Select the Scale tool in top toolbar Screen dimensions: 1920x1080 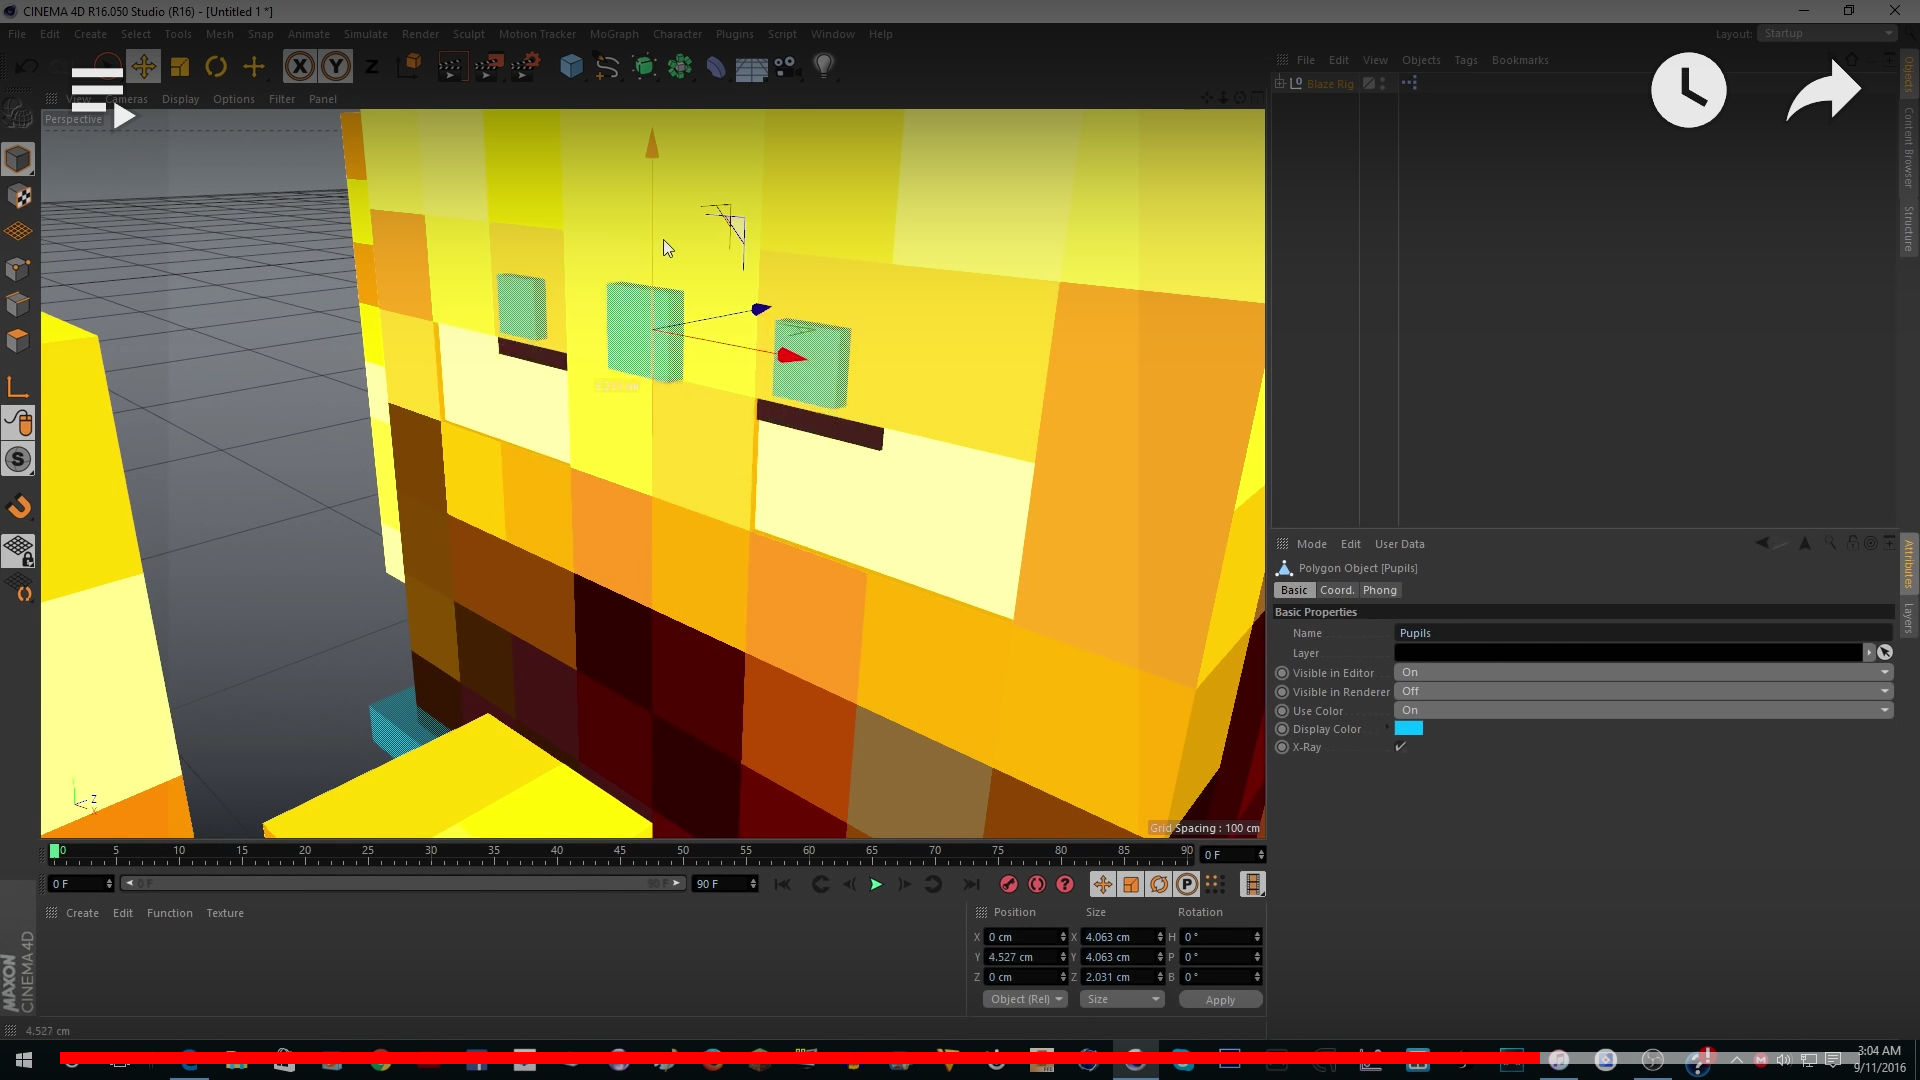coord(180,67)
